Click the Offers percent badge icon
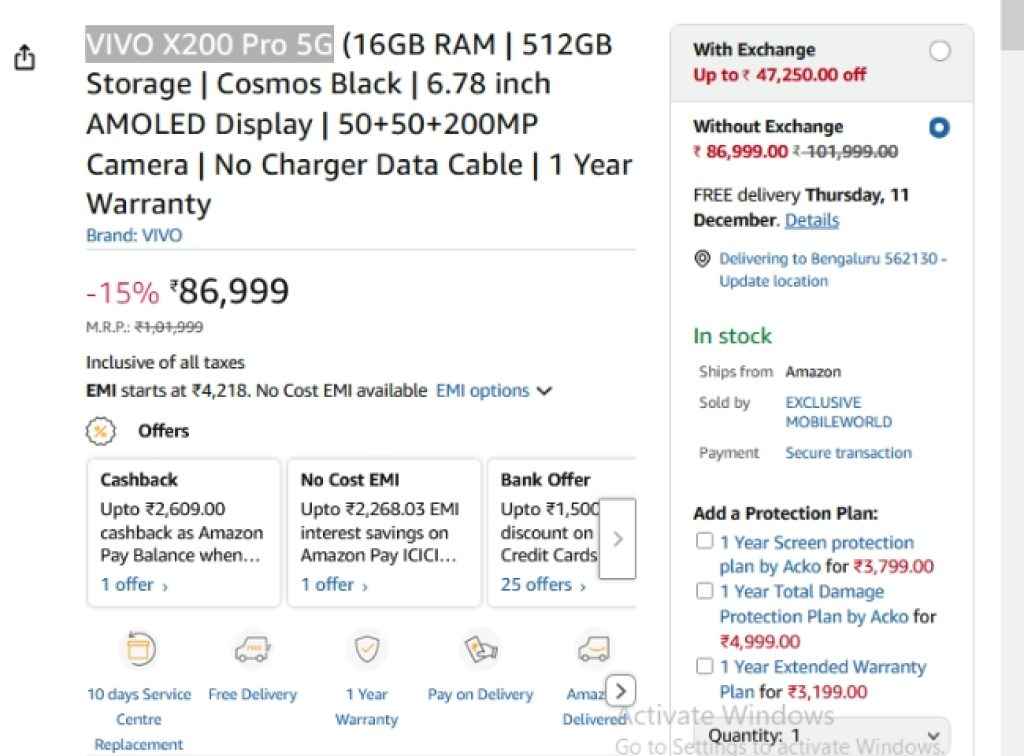1024x756 pixels. pos(100,431)
